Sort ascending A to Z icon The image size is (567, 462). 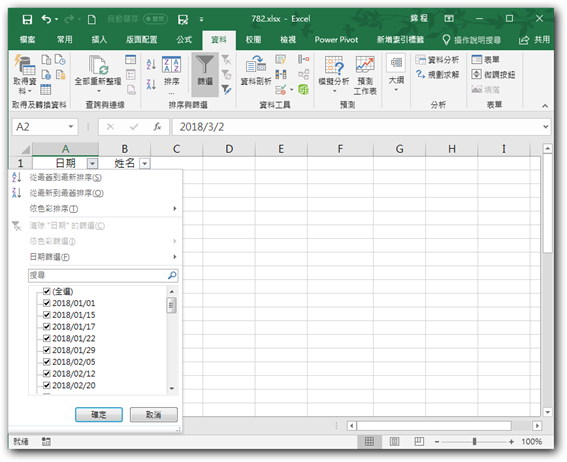(151, 64)
